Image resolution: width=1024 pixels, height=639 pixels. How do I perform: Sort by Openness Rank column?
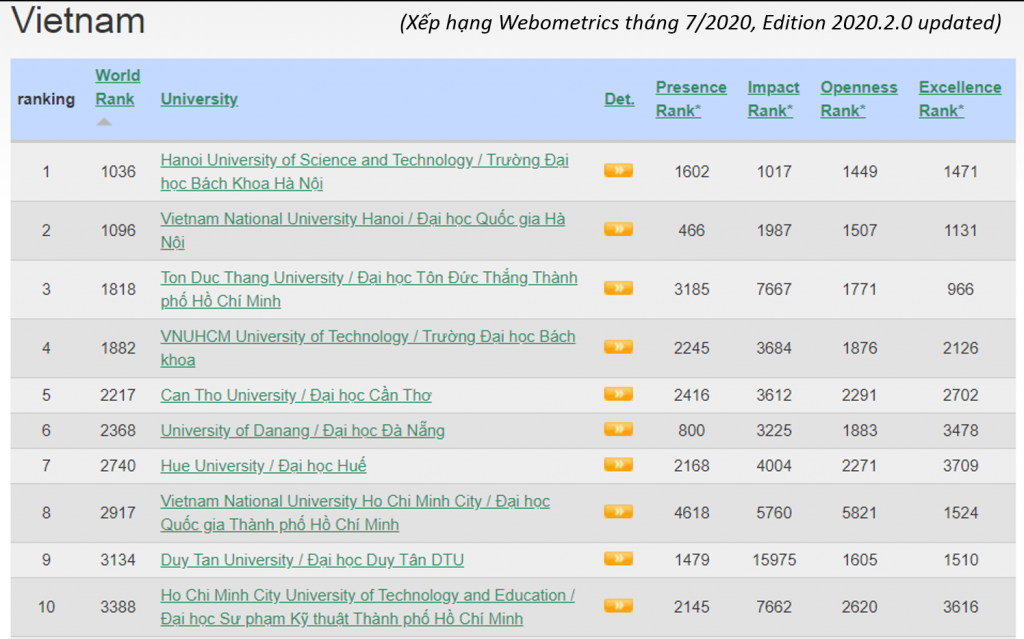(859, 99)
